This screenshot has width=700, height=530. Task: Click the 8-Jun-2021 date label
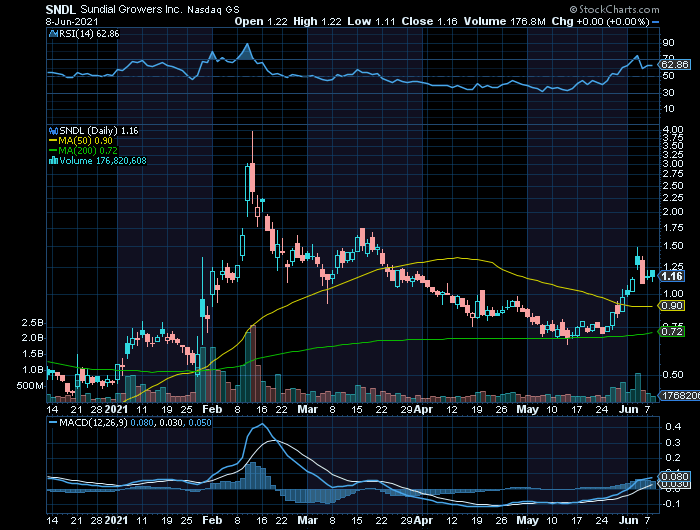click(72, 21)
